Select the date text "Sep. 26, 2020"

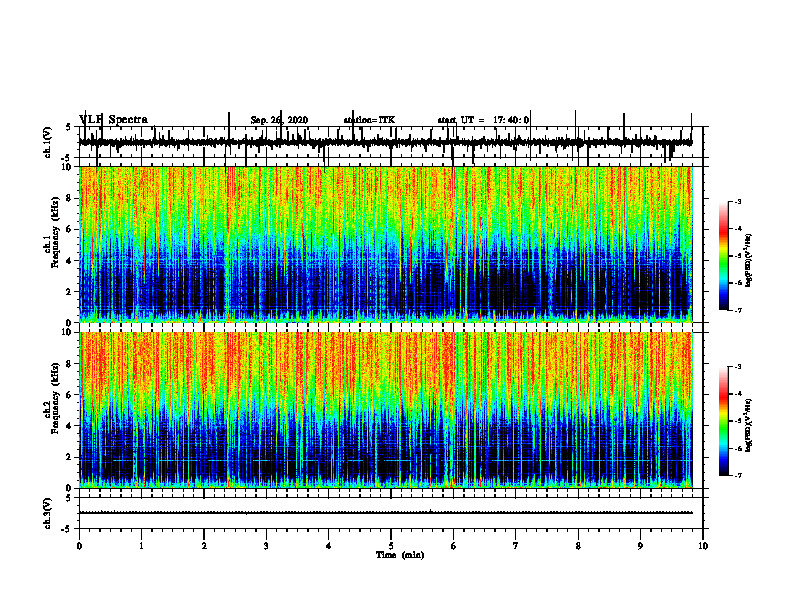tap(279, 120)
